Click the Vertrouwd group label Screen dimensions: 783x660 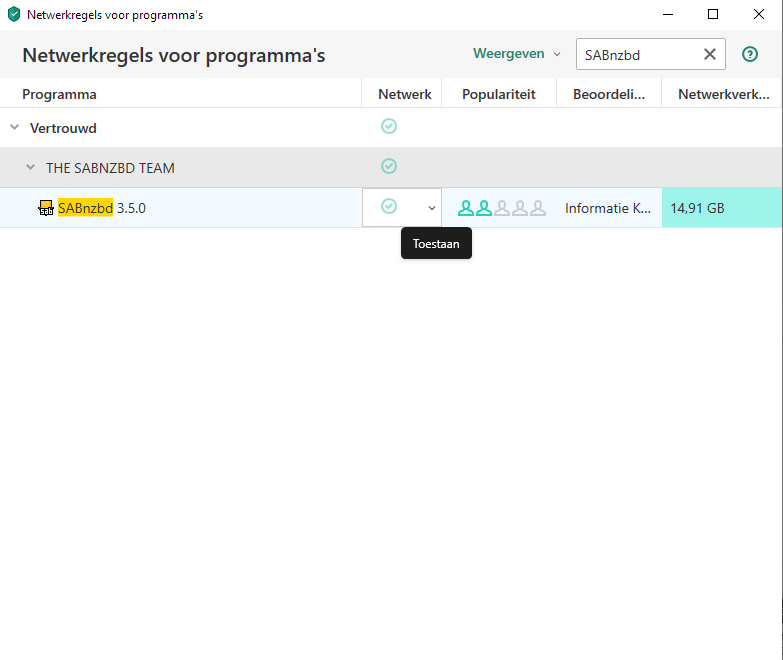(x=63, y=128)
